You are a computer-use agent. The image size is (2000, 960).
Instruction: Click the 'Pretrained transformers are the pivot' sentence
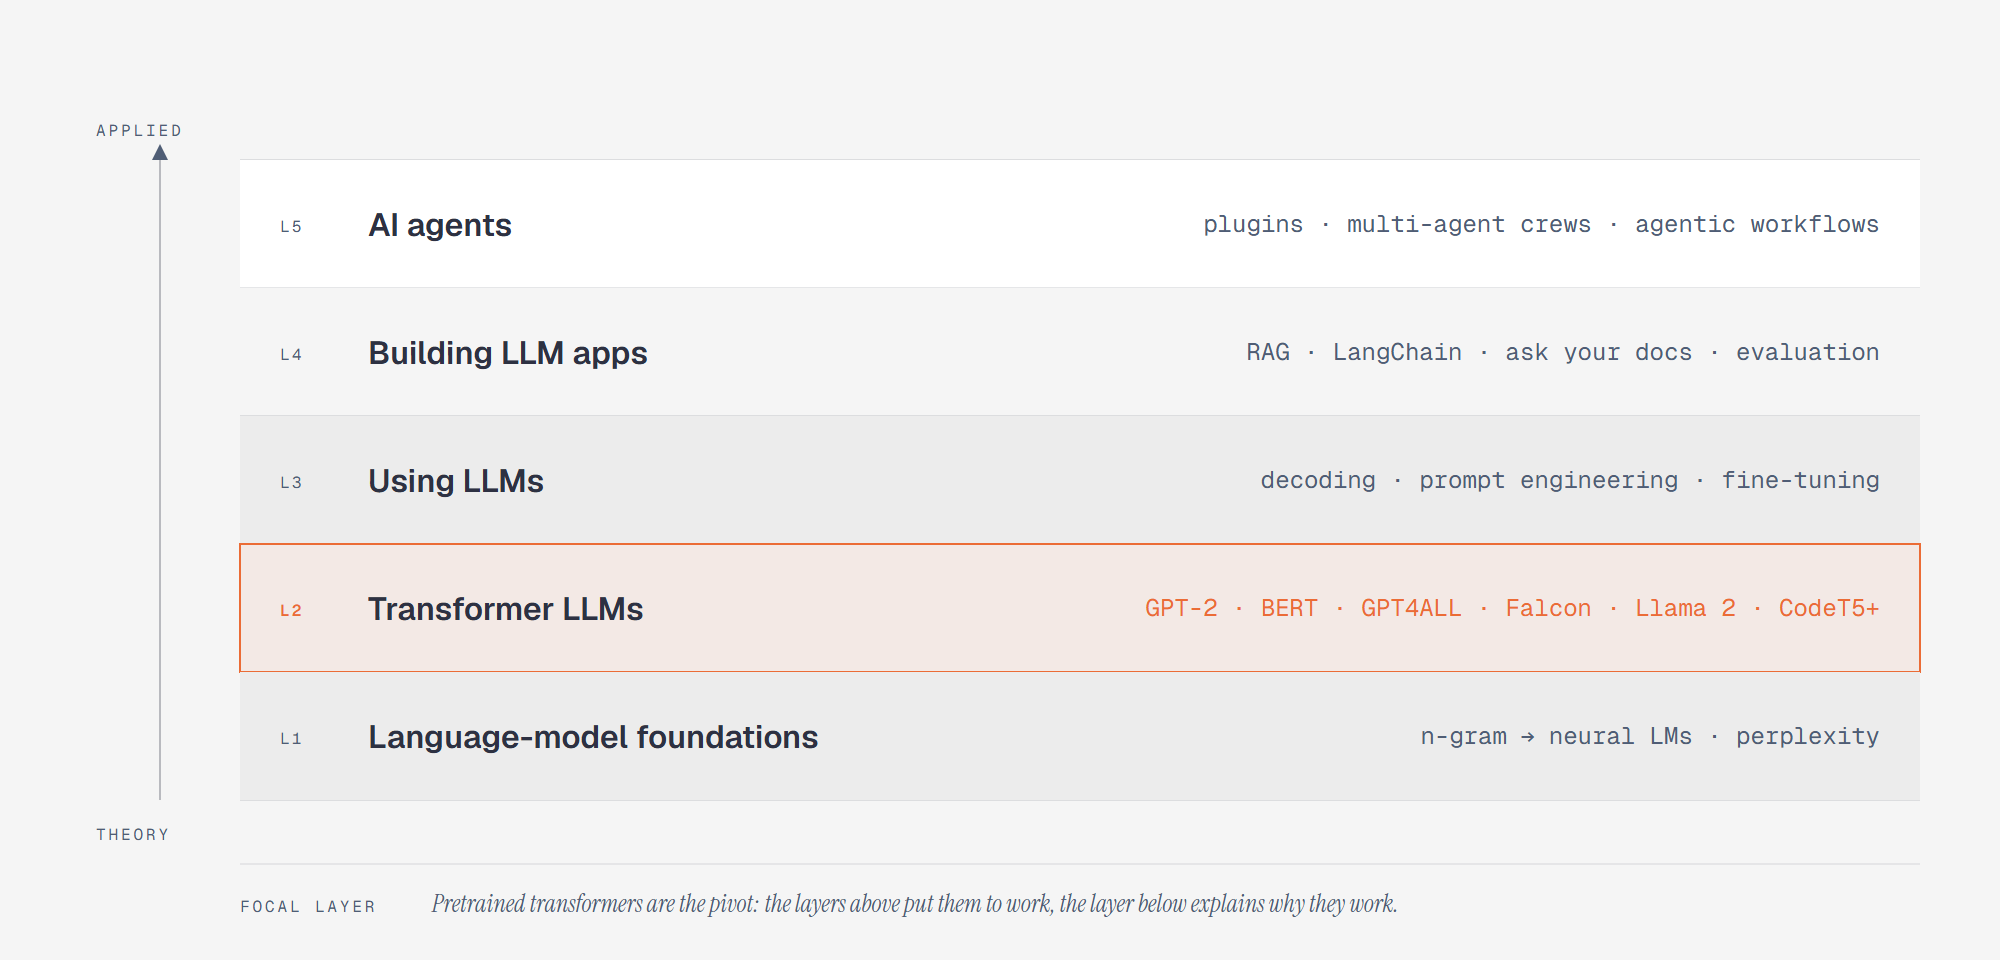tap(914, 904)
